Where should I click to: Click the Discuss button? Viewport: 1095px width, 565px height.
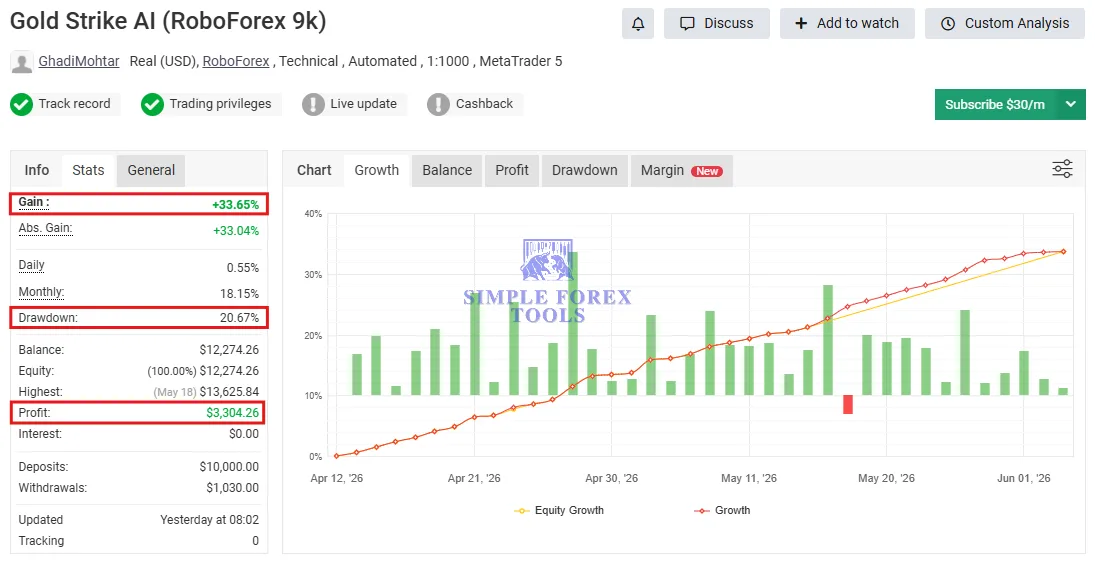pos(716,24)
